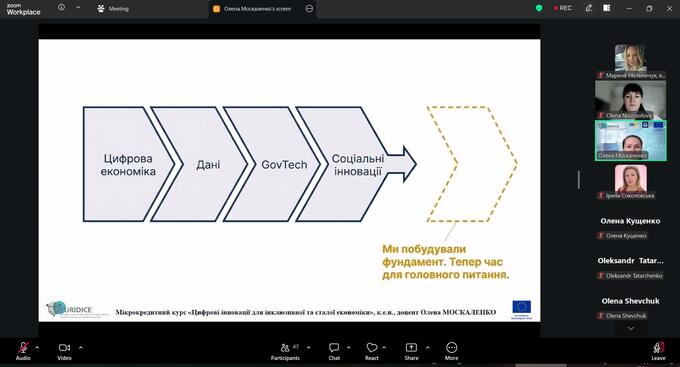Open the Chat bubble icon
The image size is (680, 367).
(334, 347)
